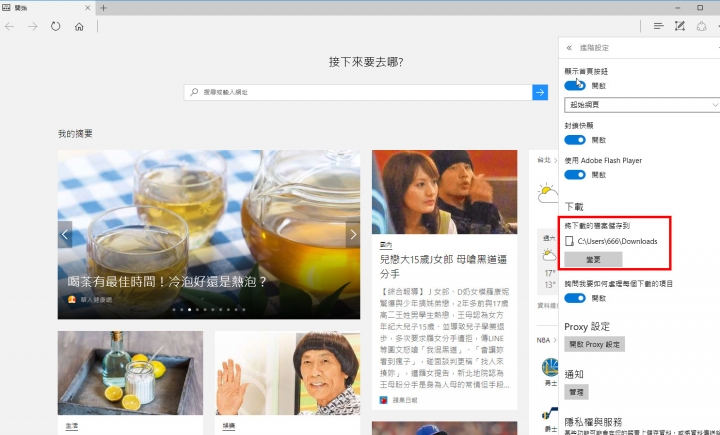
Task: Open the tea brewing headline article
Action: 166,282
